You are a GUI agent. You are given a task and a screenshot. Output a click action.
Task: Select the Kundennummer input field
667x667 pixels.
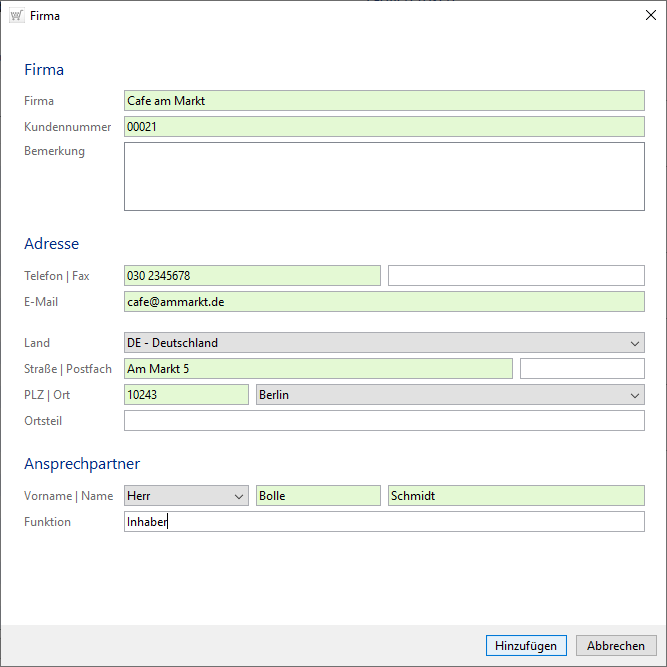pos(384,127)
